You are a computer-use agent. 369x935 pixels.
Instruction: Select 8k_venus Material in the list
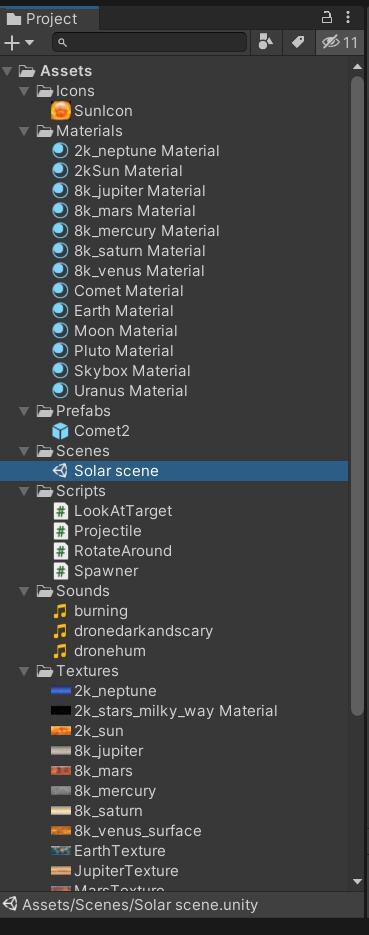(139, 271)
